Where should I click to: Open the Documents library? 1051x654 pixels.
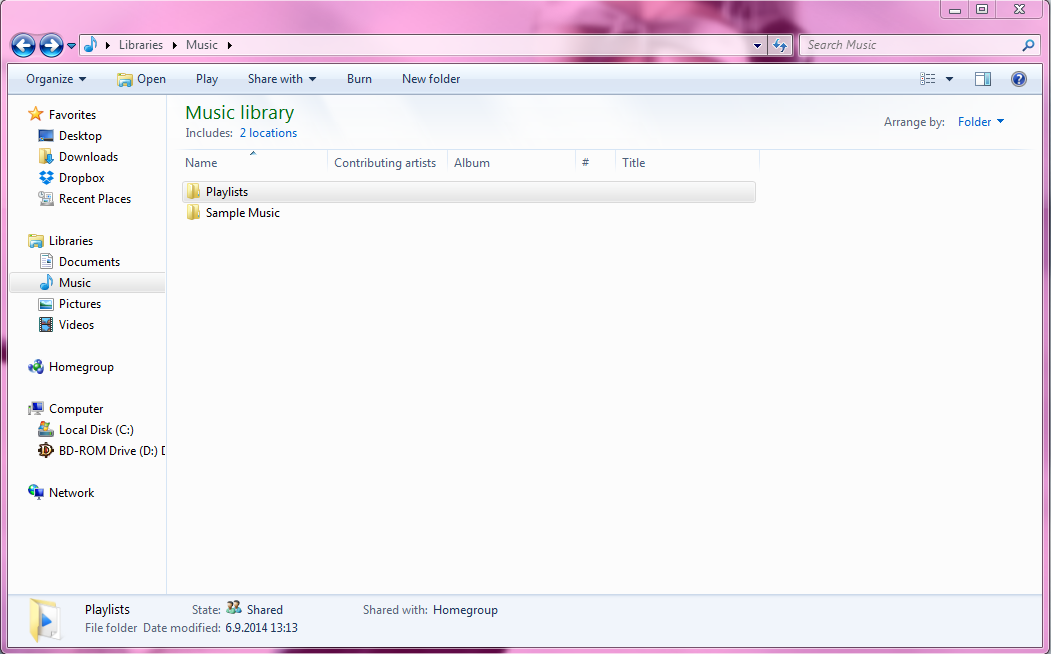click(x=89, y=261)
